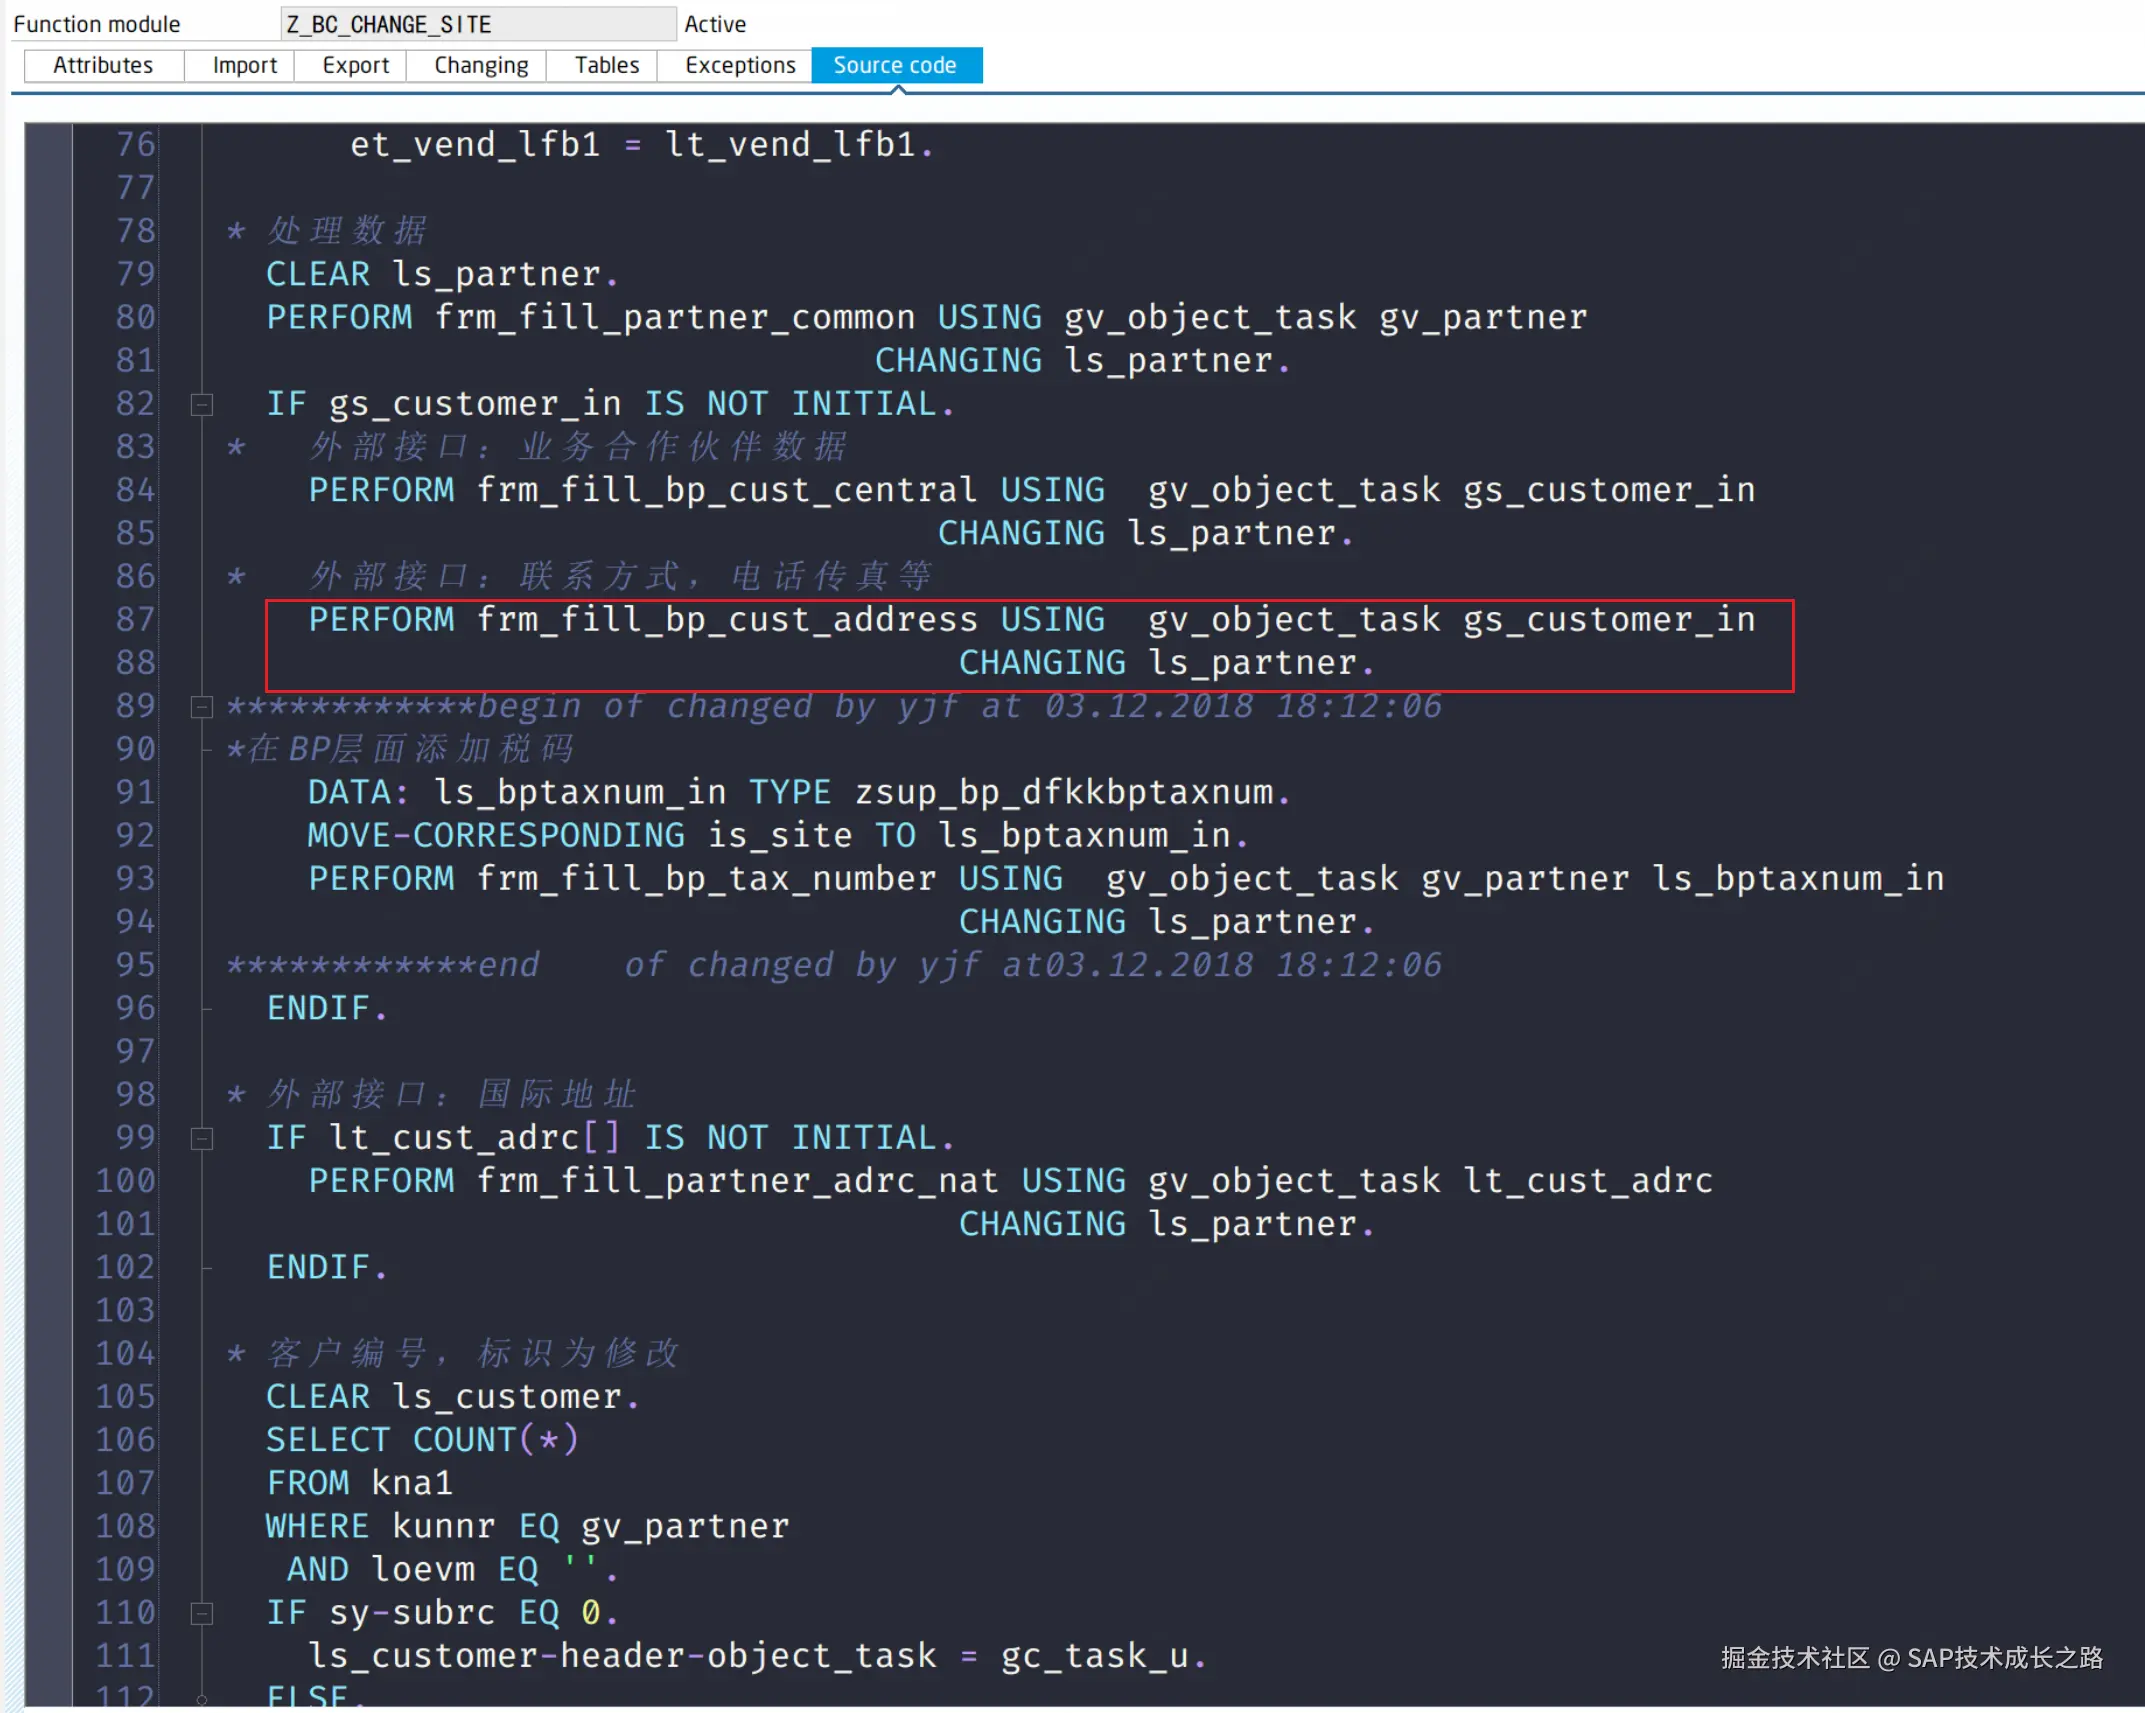Click frm_fill_partner_adrc_nat on line 100
The width and height of the screenshot is (2145, 1713).
737,1180
